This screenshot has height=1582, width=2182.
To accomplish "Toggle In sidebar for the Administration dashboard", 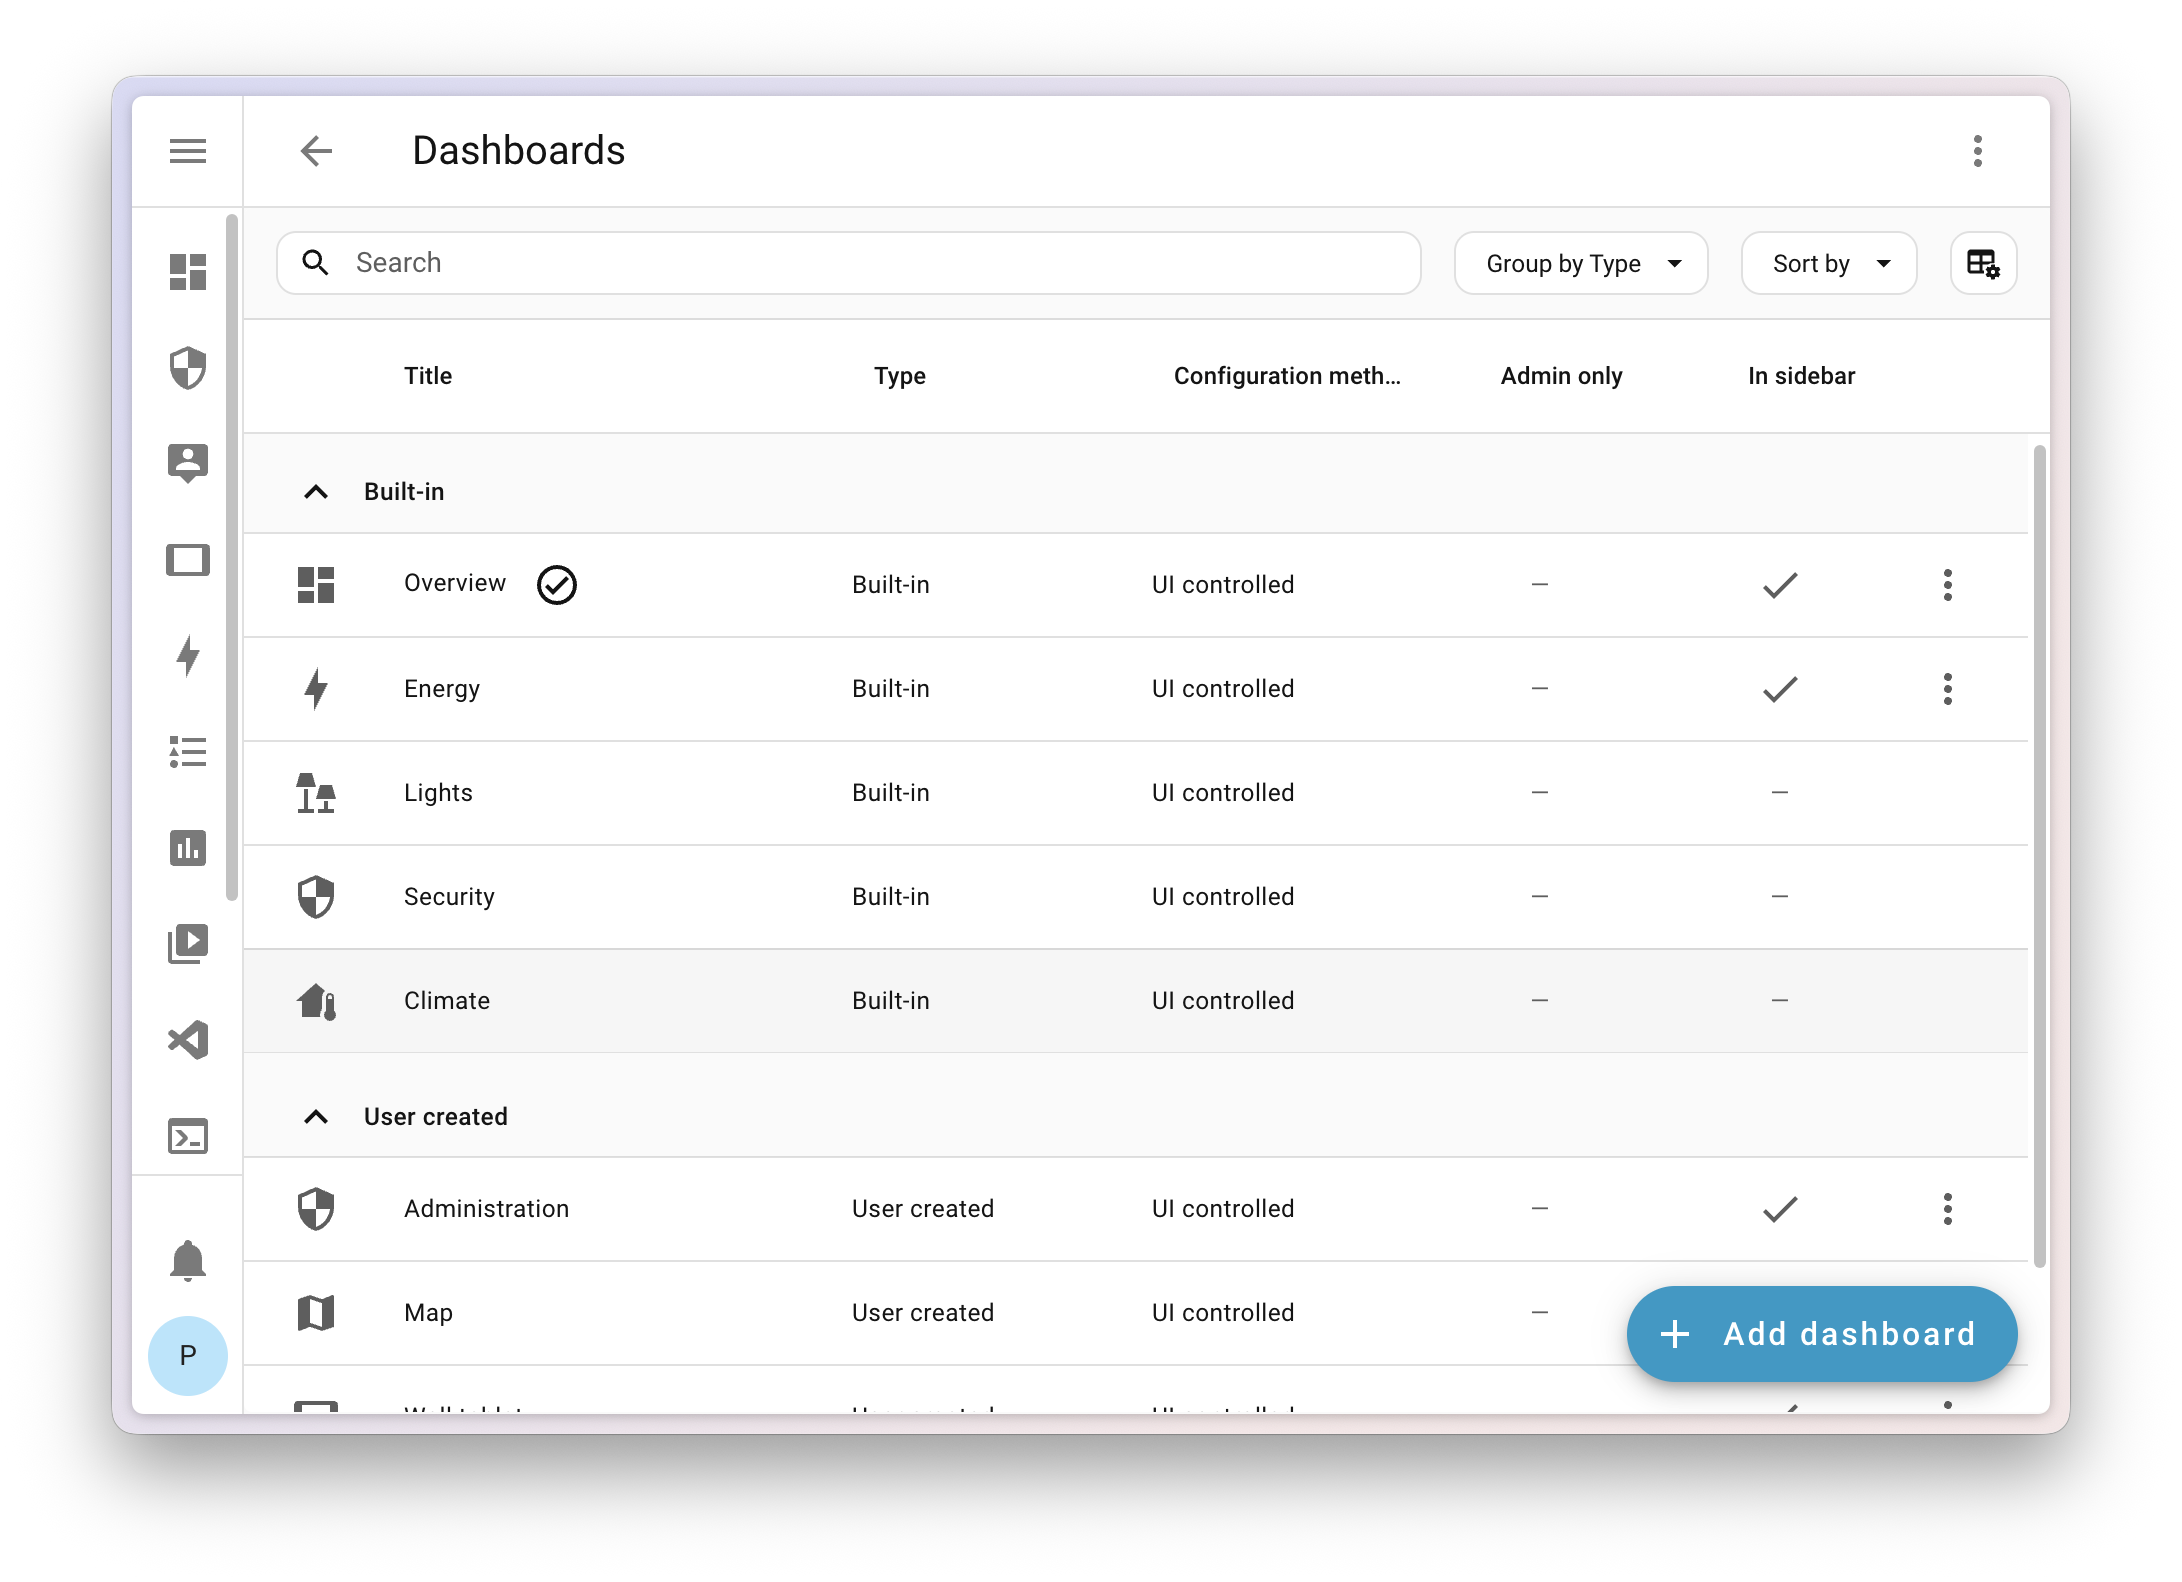I will (1779, 1209).
